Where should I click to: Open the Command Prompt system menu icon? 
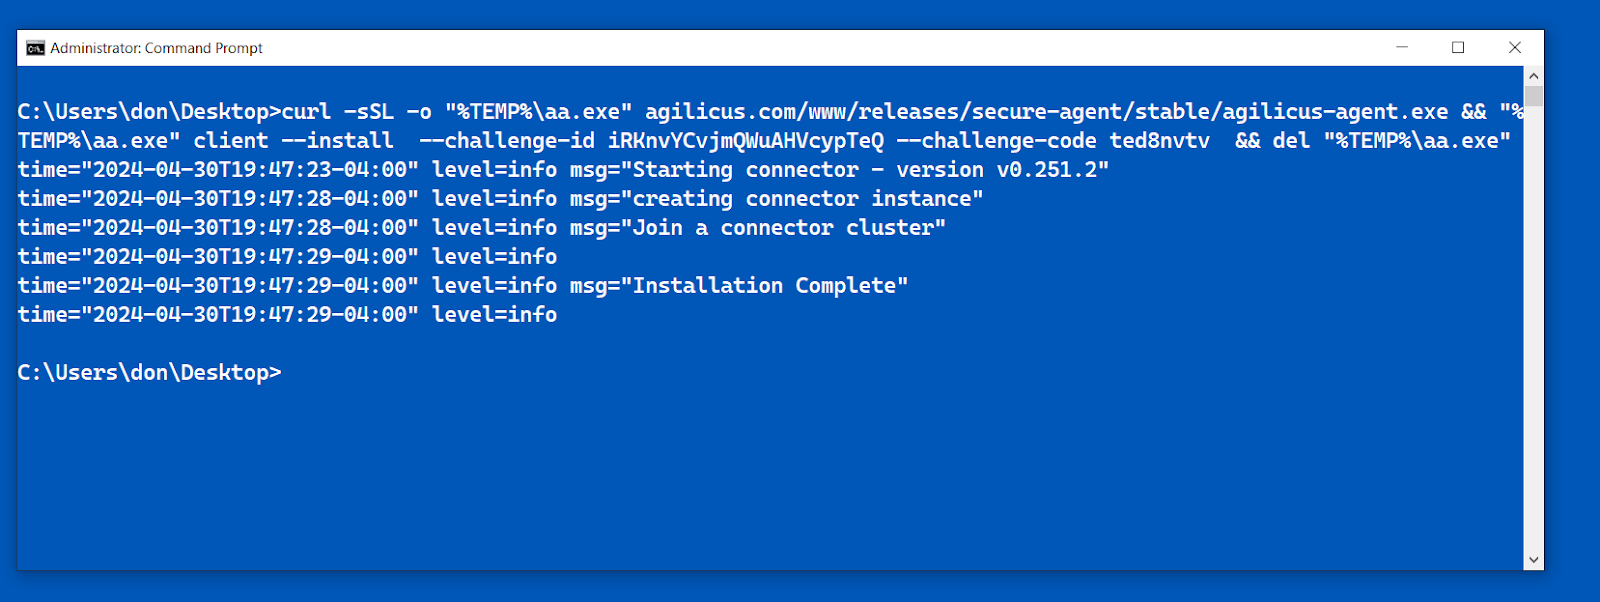(36, 48)
